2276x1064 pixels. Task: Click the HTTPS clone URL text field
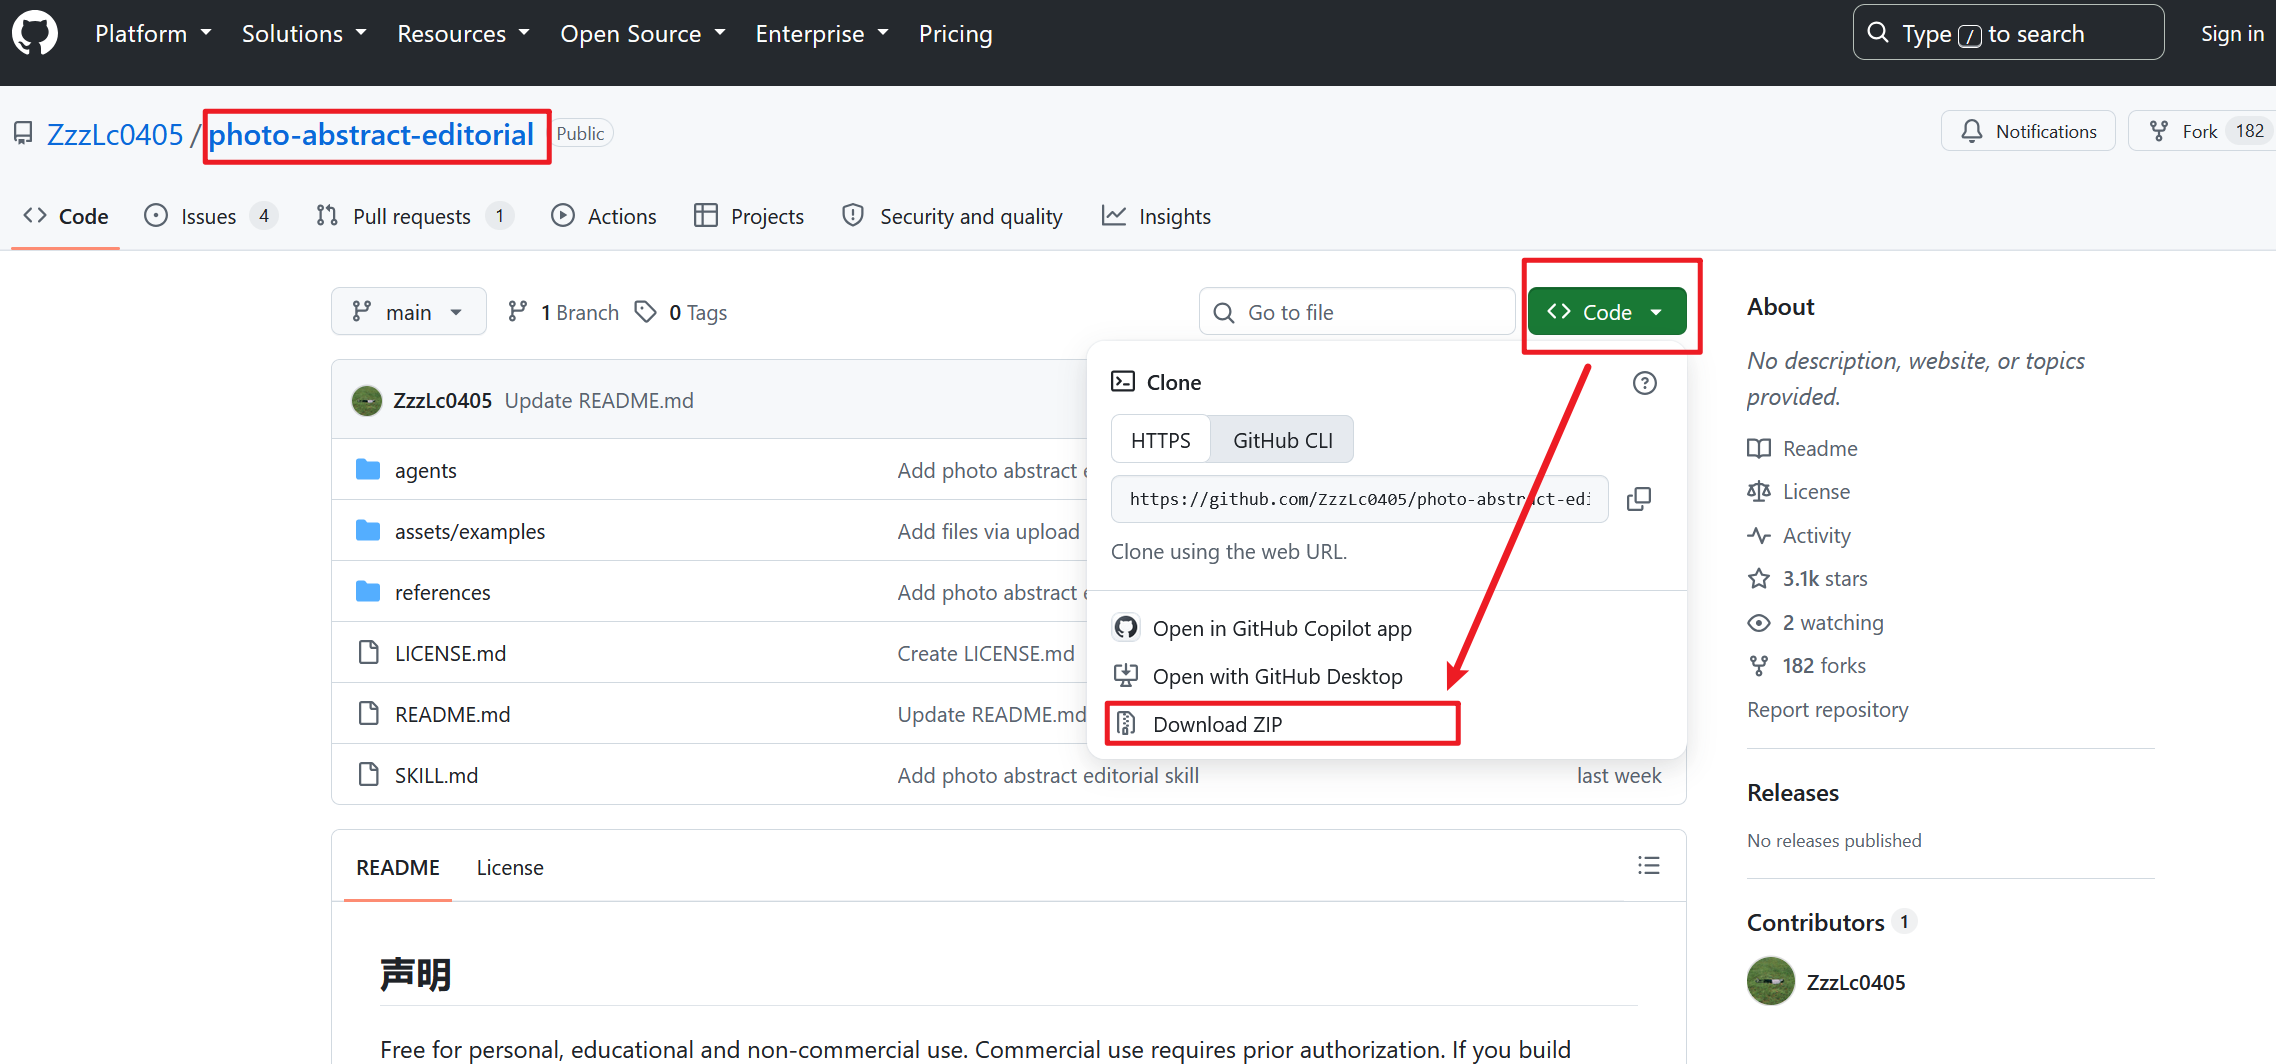point(1360,499)
